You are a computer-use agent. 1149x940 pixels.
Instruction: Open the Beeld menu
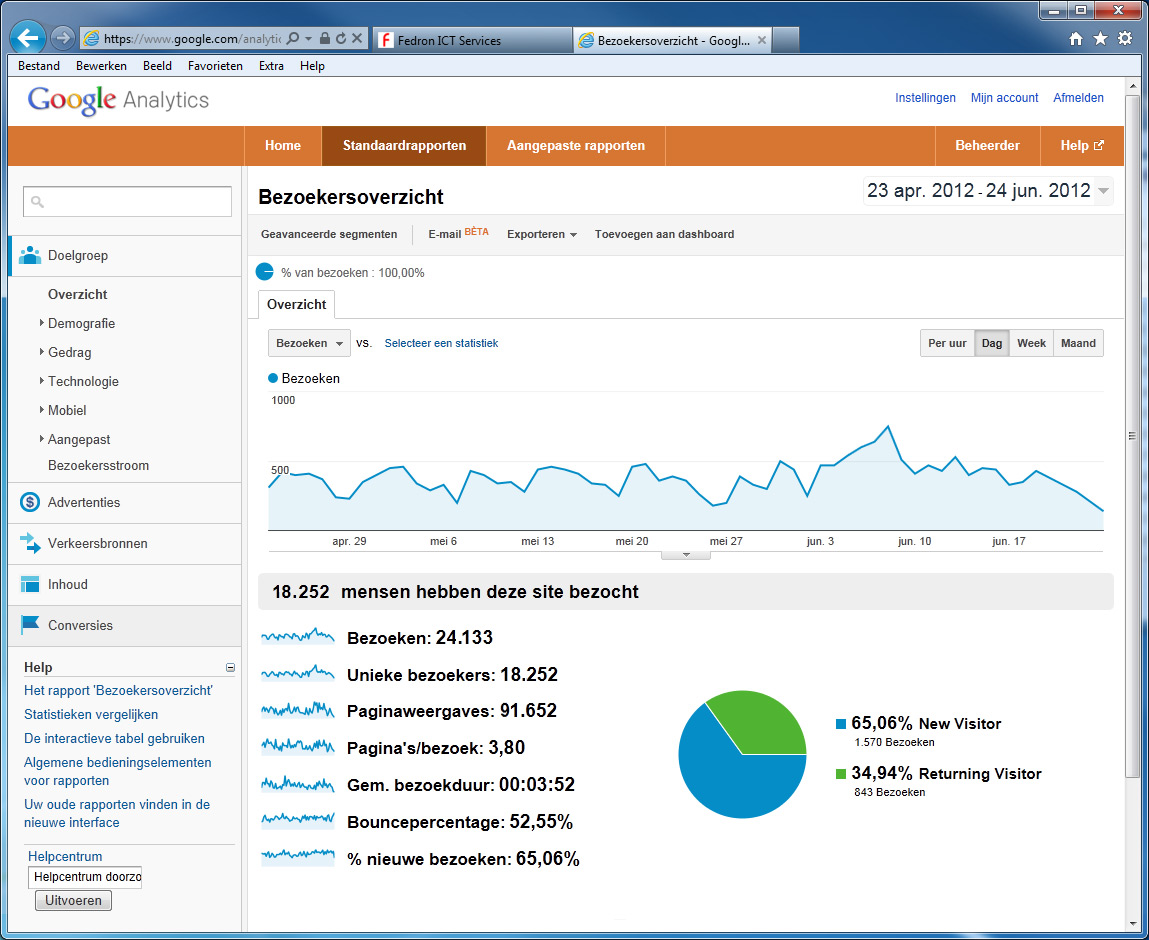tap(157, 66)
